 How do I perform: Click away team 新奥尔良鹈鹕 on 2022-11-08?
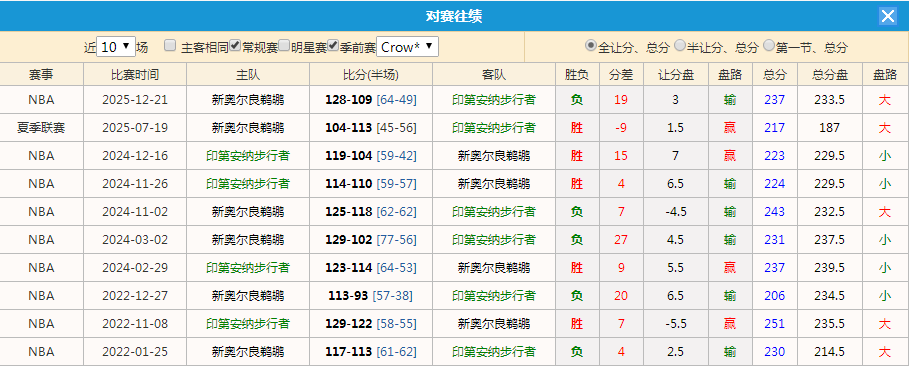[x=494, y=324]
